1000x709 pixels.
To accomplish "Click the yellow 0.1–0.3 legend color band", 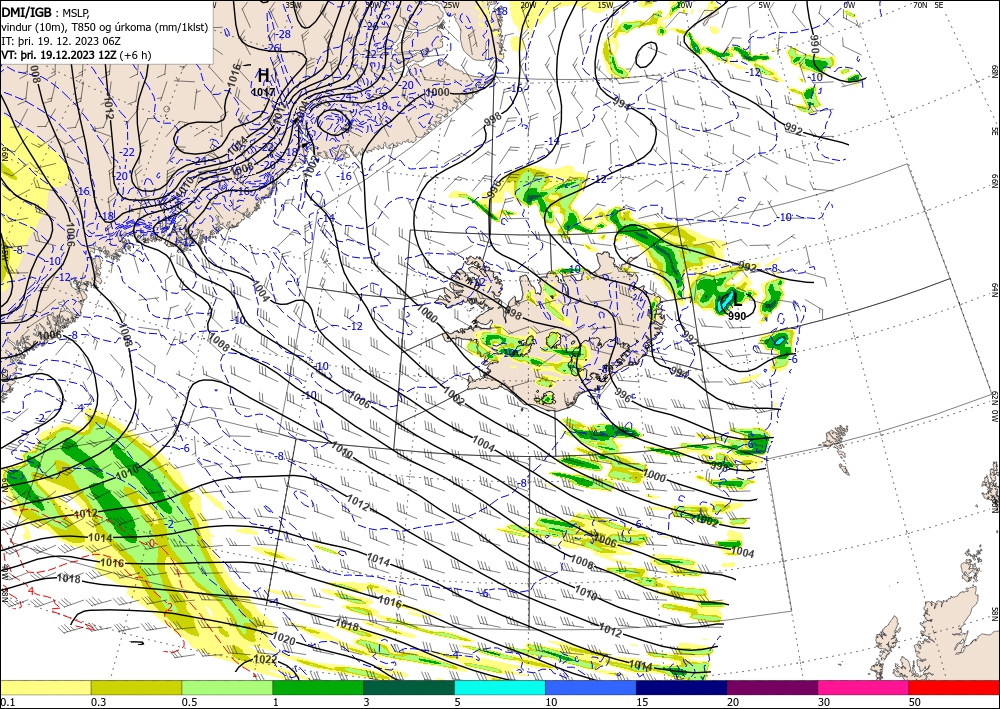I will 45,687.
